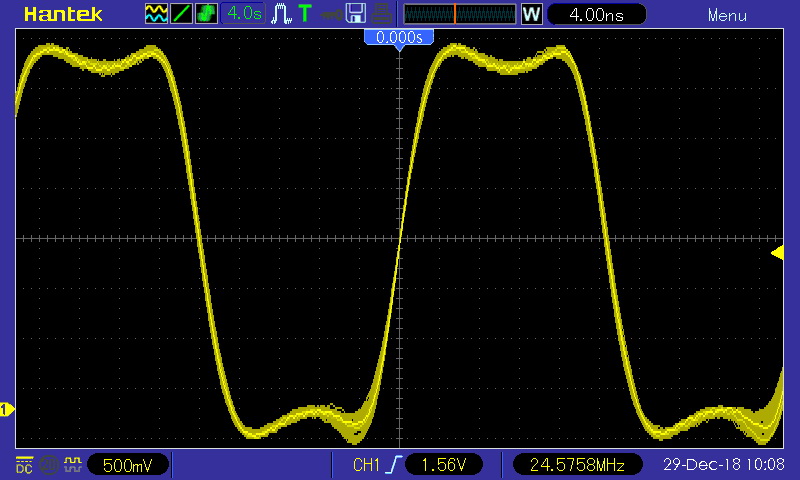800x480 pixels.
Task: Click the rising edge trigger slope icon
Action: pos(394,465)
